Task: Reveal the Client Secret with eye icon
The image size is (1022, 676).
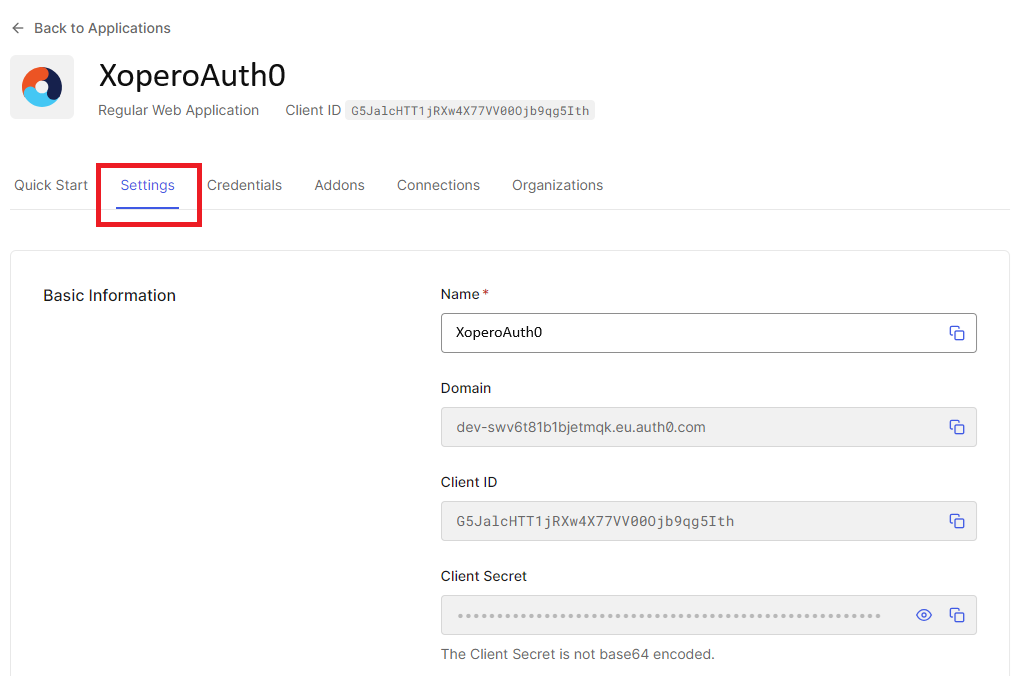Action: click(x=924, y=615)
